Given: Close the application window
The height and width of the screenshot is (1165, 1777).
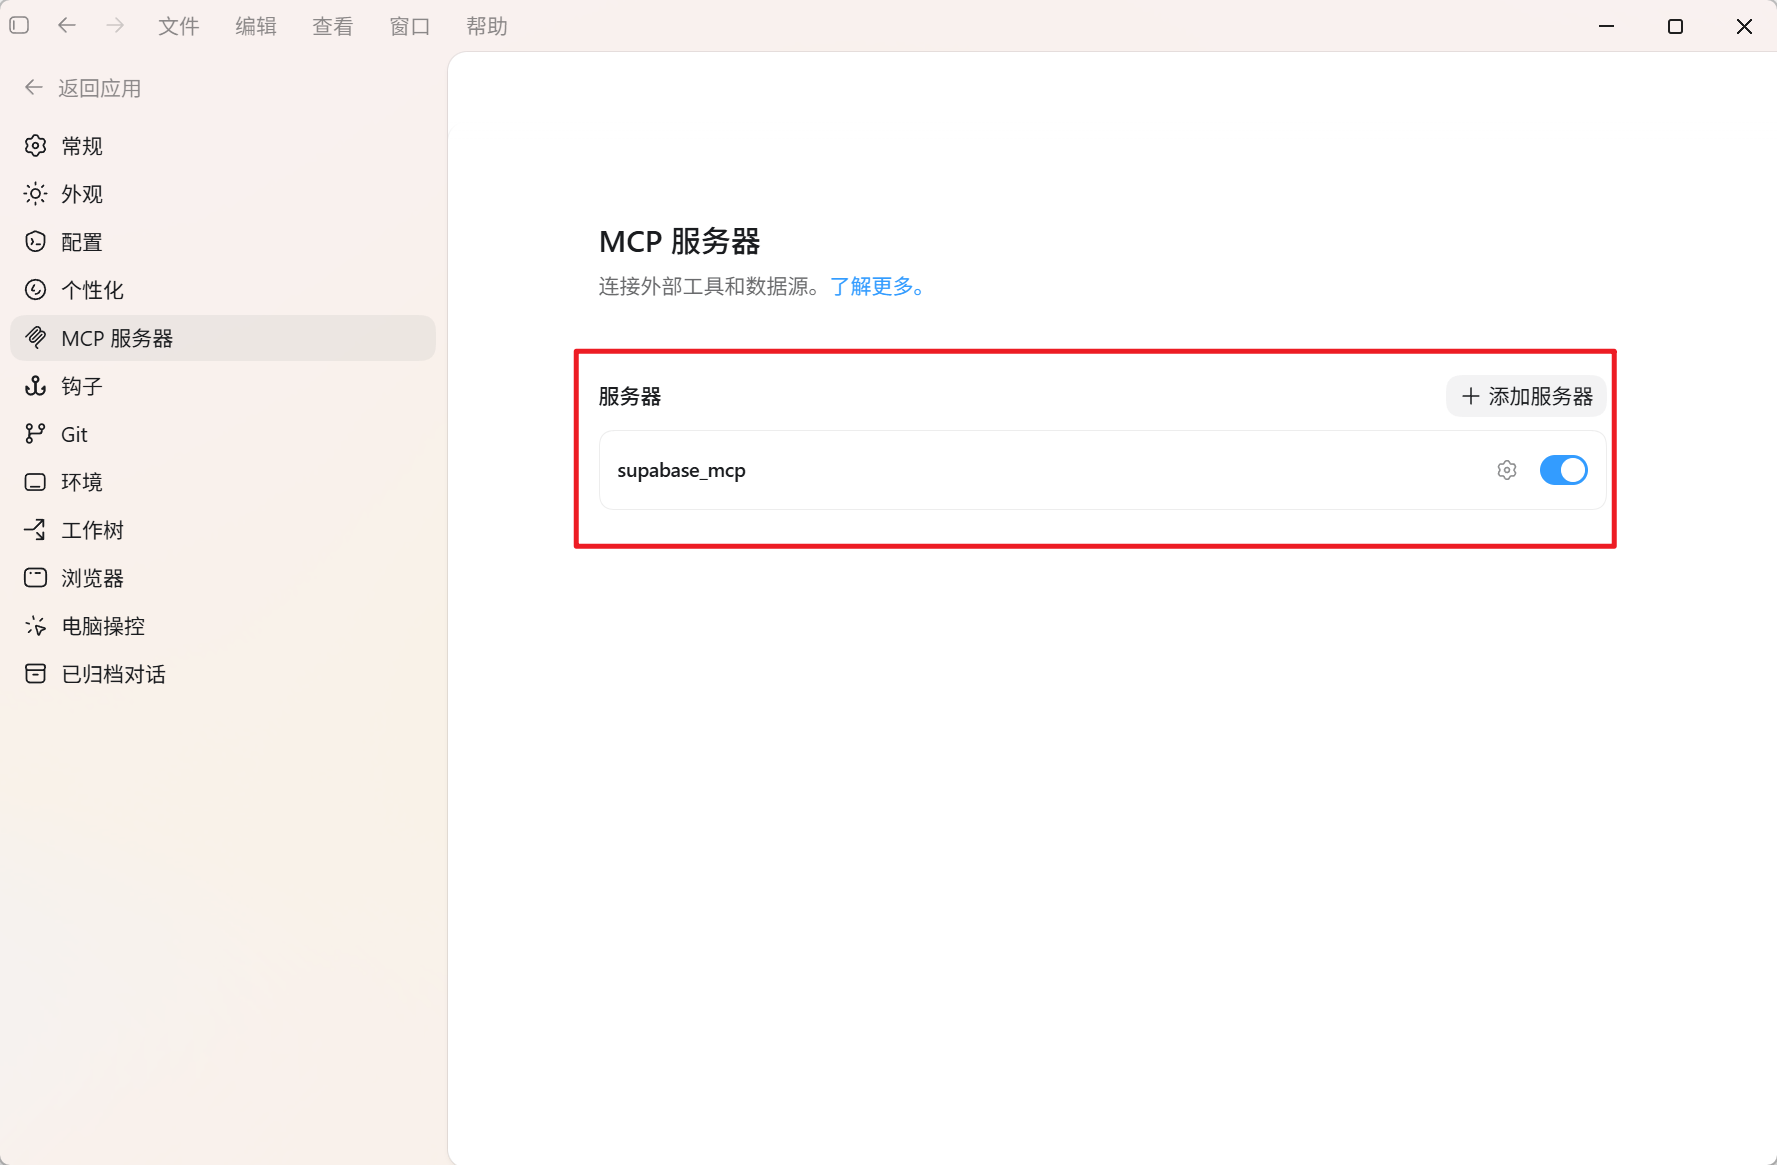Looking at the screenshot, I should tap(1744, 26).
